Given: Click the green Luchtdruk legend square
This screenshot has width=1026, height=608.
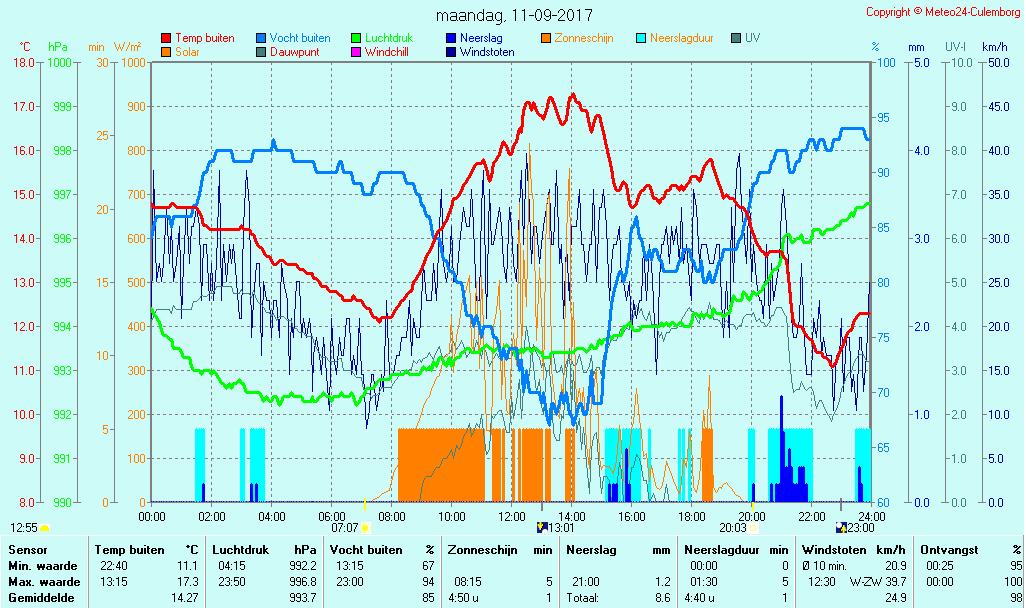Looking at the screenshot, I should tap(356, 39).
